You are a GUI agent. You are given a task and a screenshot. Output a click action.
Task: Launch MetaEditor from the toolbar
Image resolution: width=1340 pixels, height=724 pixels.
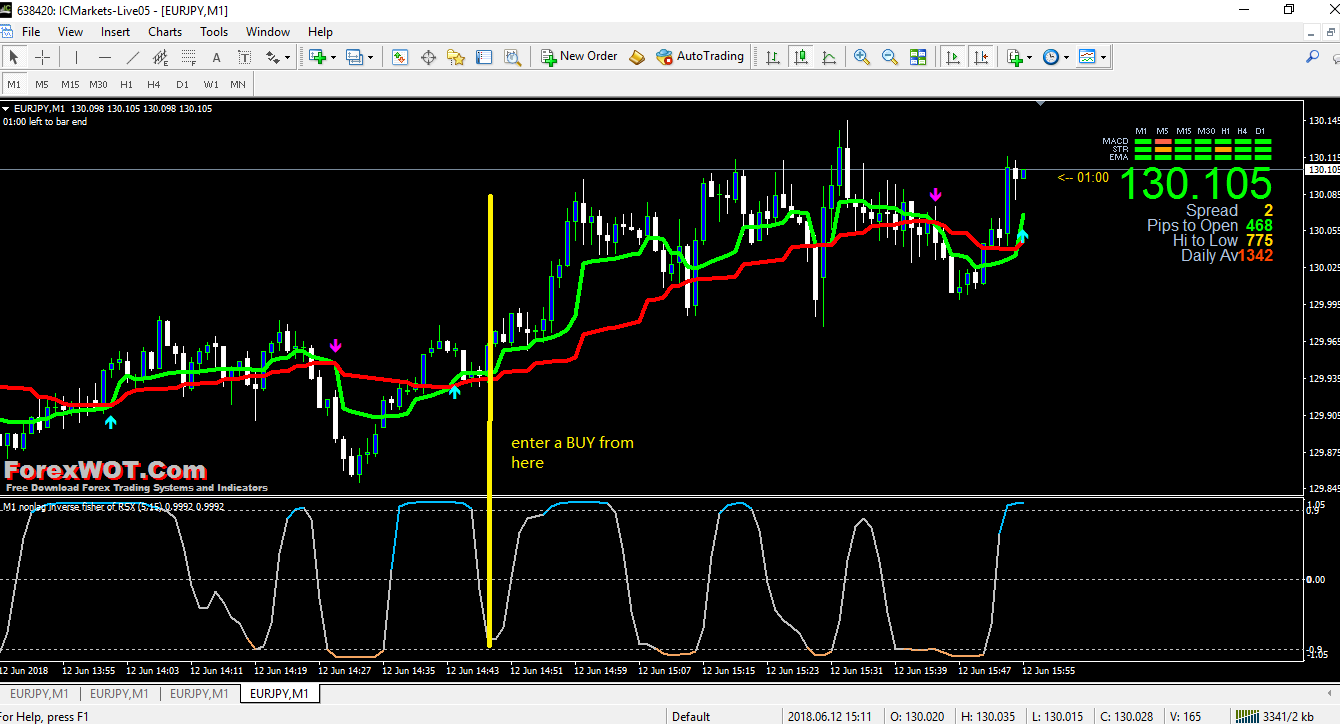pyautogui.click(x=637, y=57)
